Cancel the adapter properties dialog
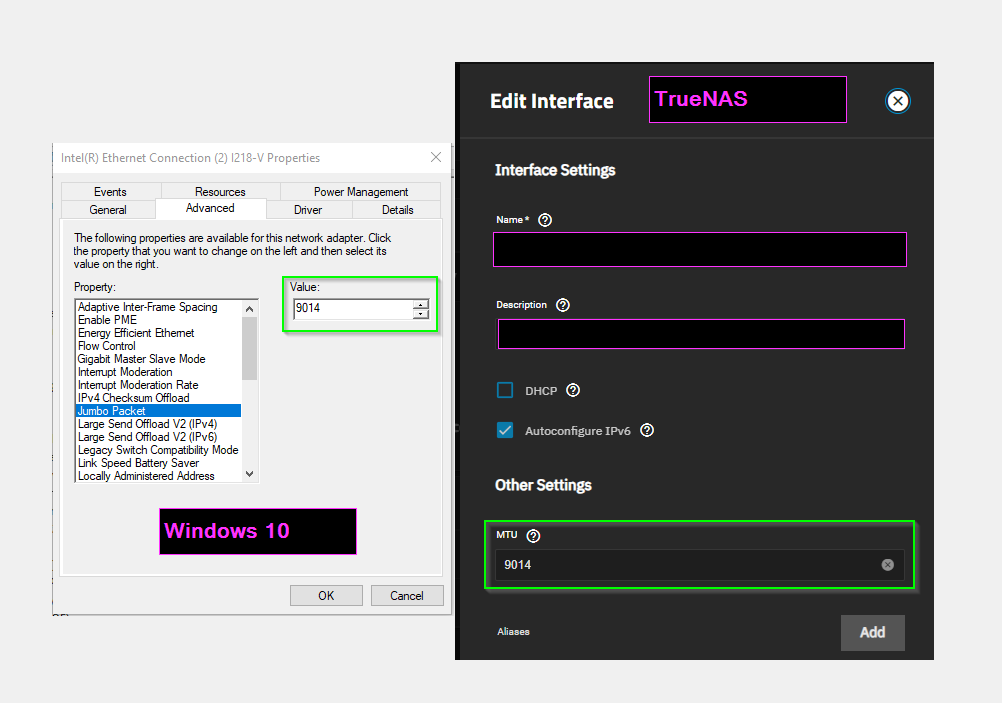 coord(407,595)
